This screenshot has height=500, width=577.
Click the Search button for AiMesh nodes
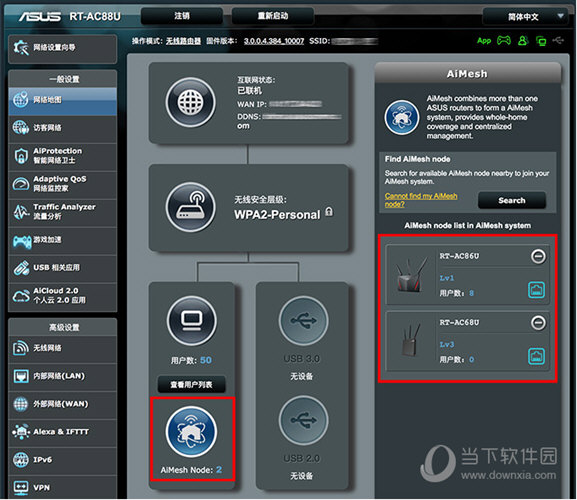pyautogui.click(x=511, y=200)
